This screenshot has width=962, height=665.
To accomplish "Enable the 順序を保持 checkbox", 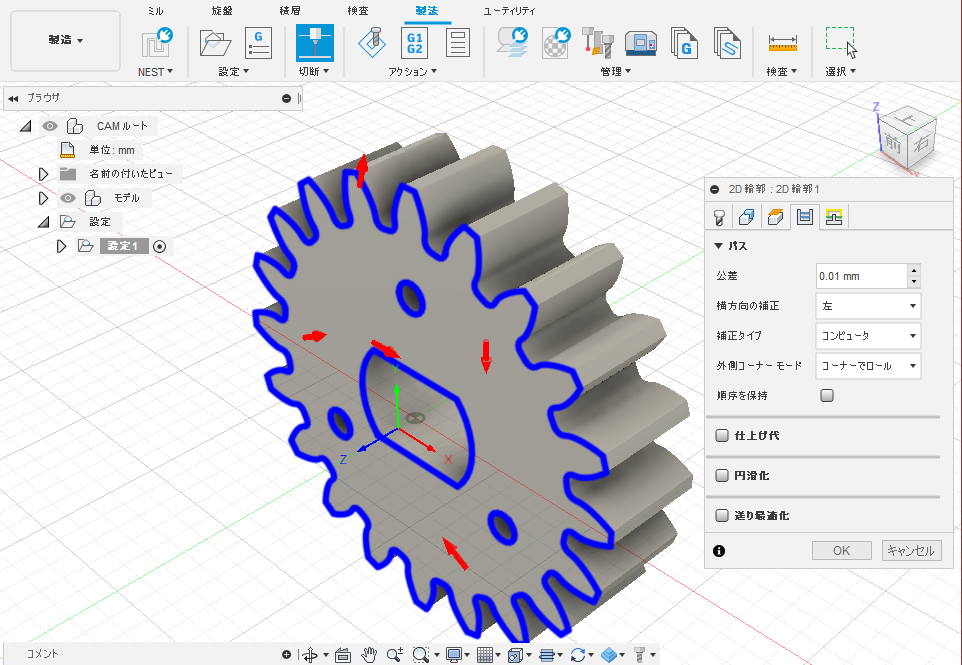I will pyautogui.click(x=827, y=395).
